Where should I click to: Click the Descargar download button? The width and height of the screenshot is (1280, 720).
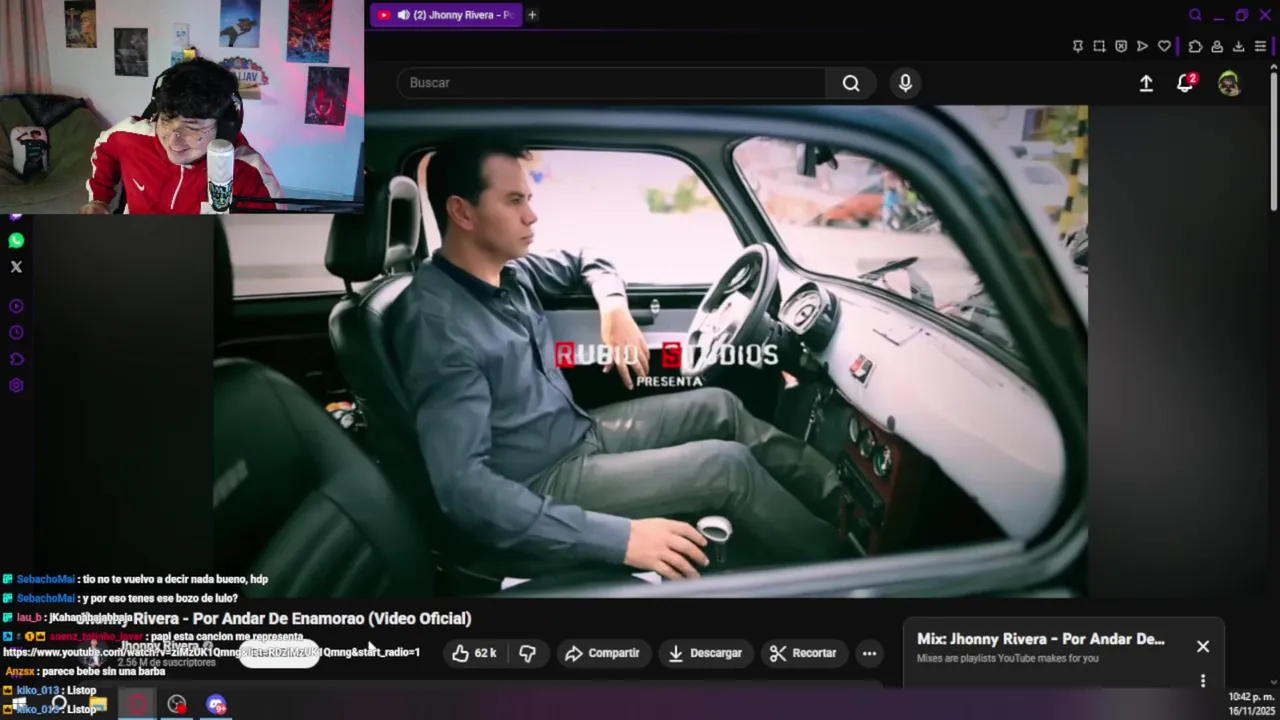click(x=705, y=653)
